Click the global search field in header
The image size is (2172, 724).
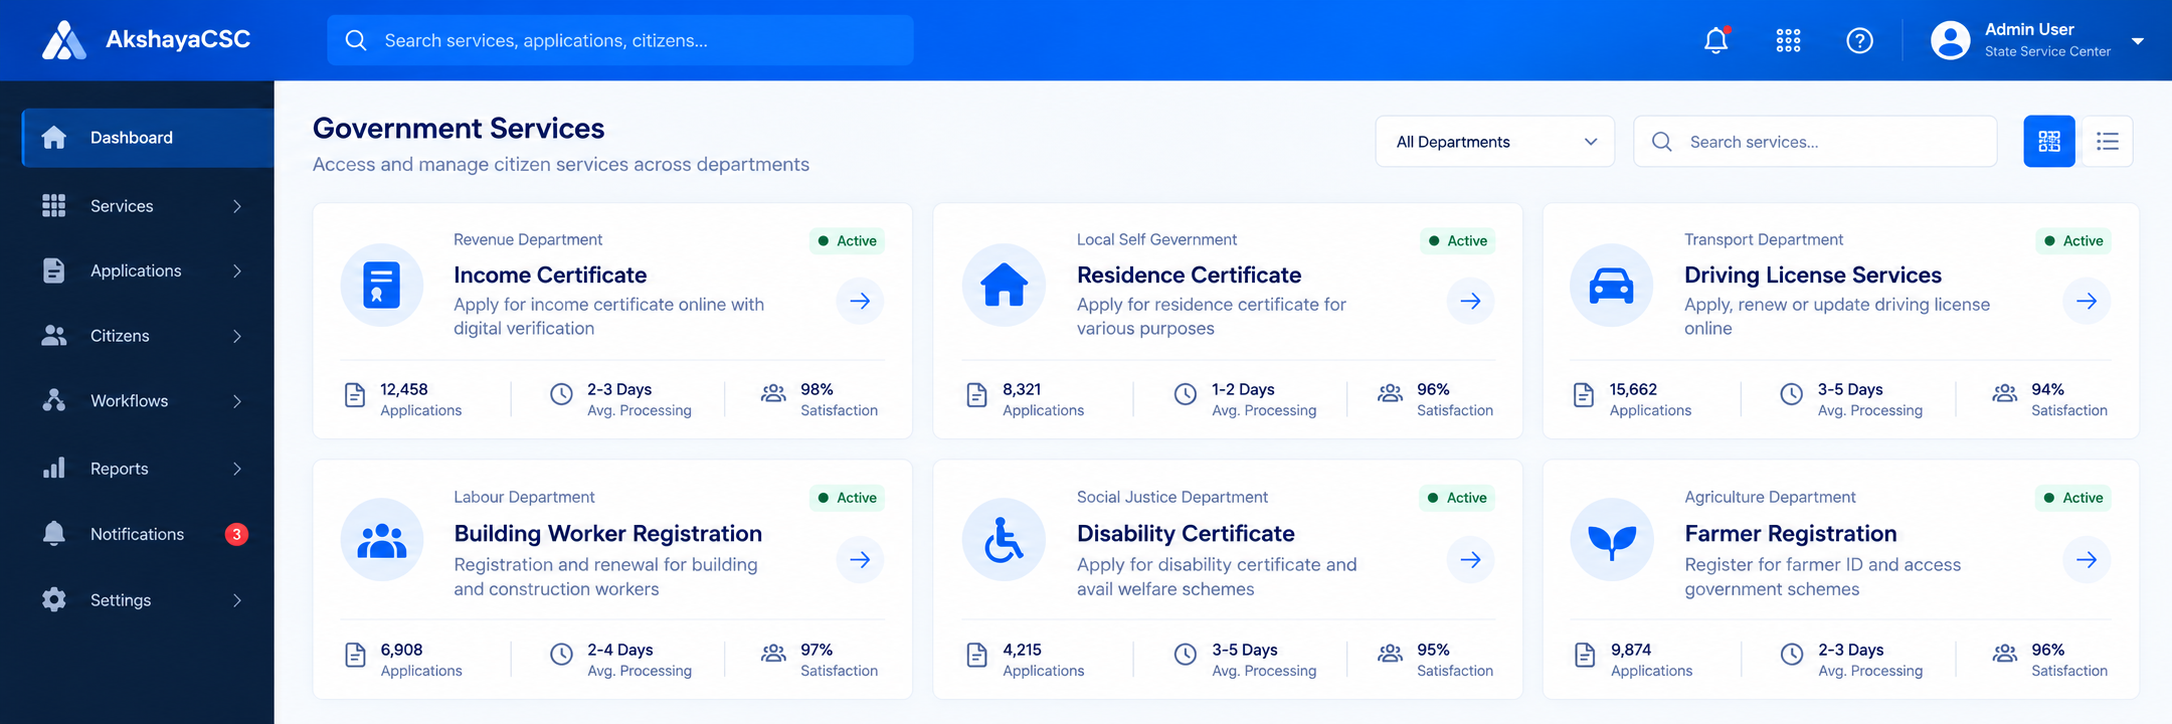[x=620, y=40]
